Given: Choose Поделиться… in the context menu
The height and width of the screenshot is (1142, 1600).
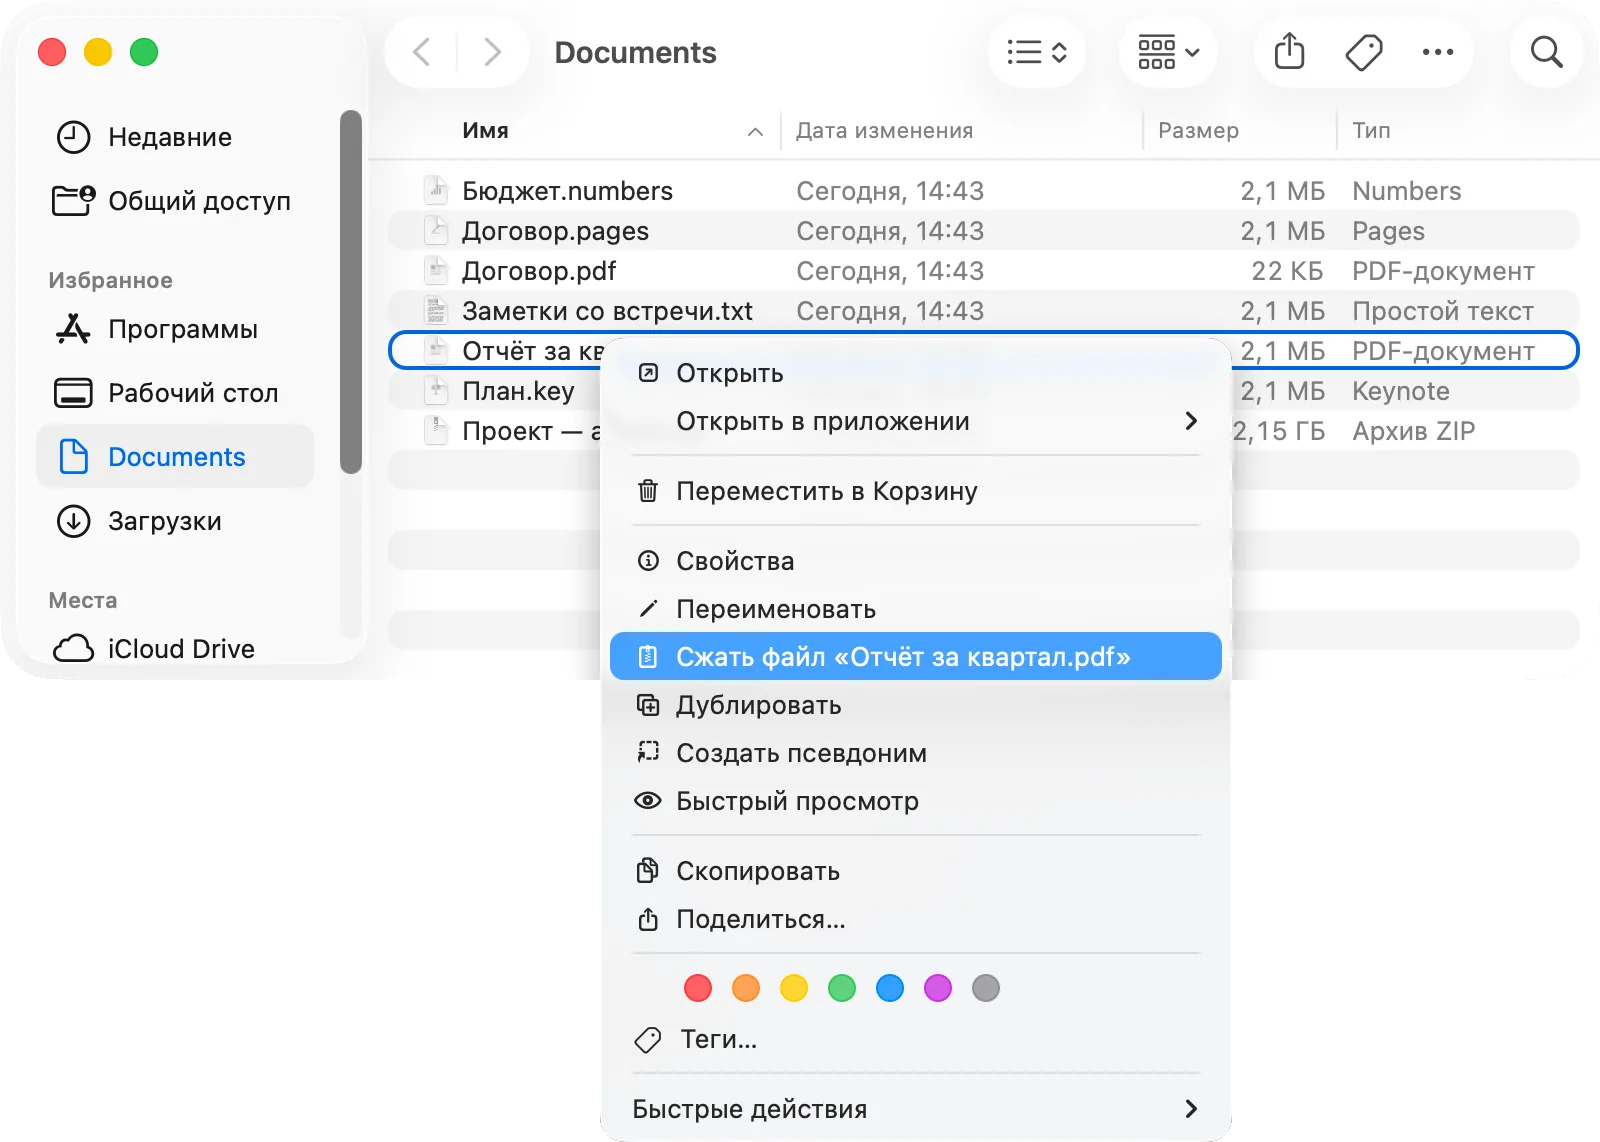Looking at the screenshot, I should click(916, 919).
